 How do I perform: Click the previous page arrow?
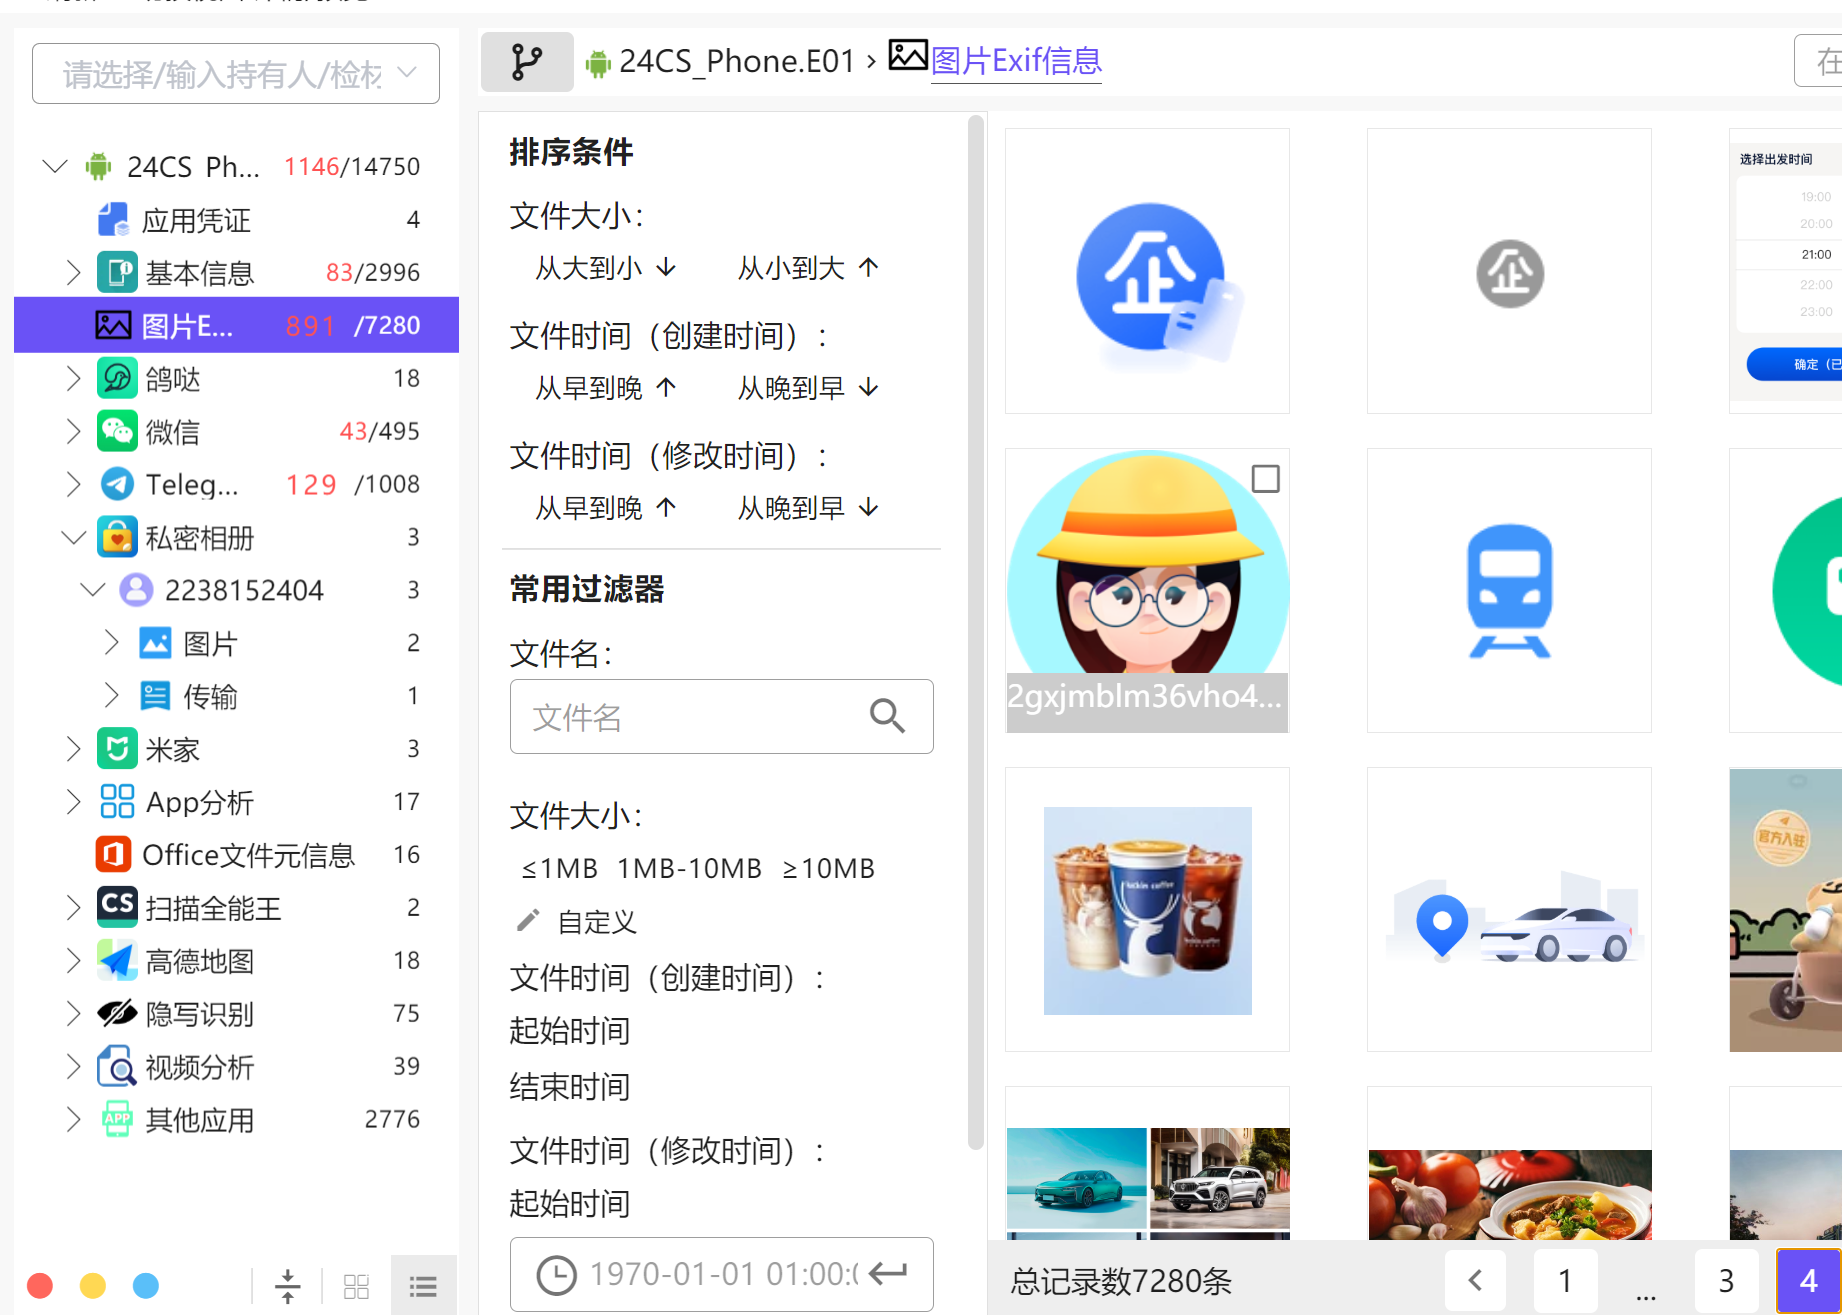(1475, 1280)
